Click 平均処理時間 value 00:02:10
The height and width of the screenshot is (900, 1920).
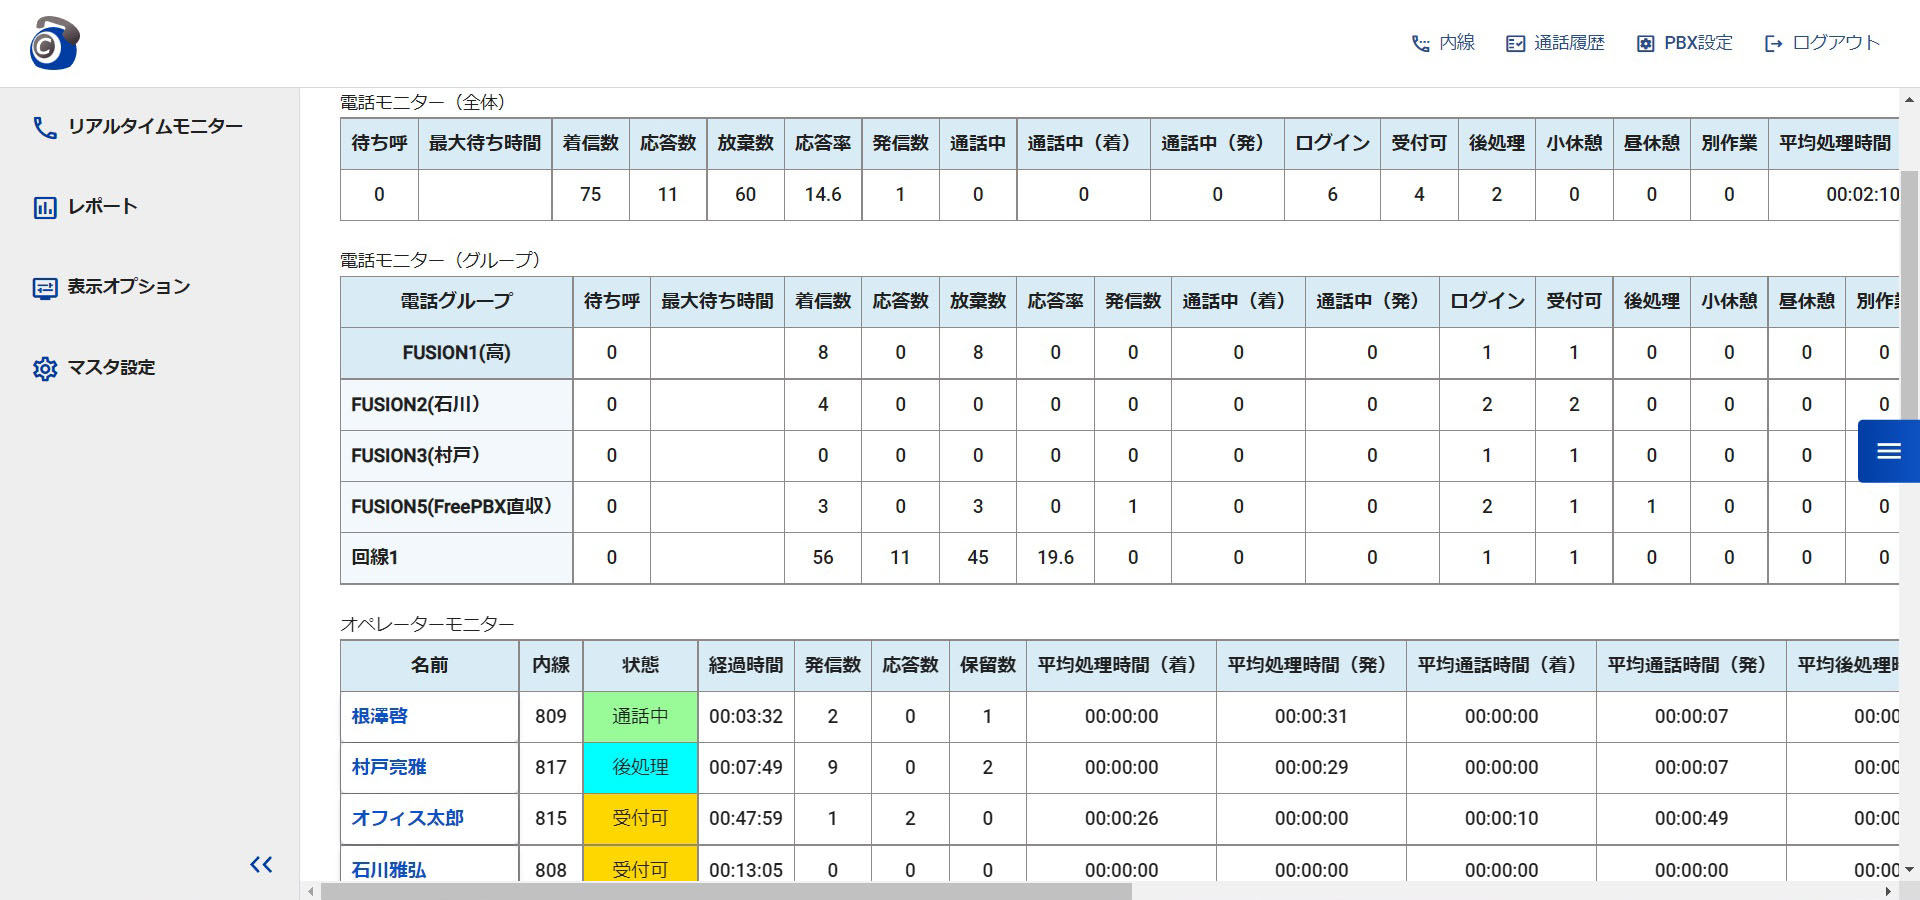[x=1862, y=194]
